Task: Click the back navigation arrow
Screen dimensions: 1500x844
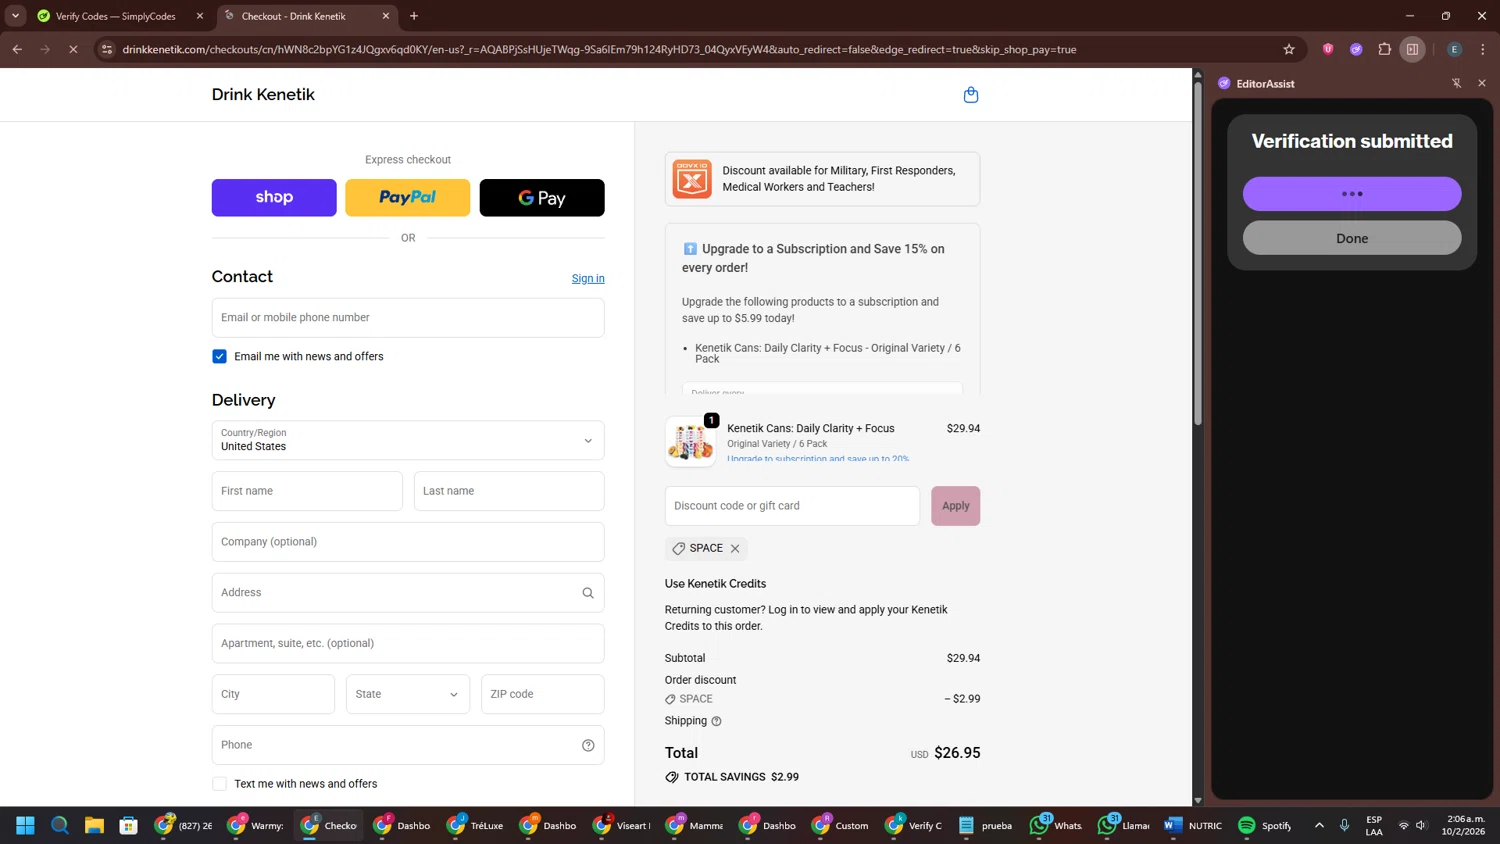Action: point(17,49)
